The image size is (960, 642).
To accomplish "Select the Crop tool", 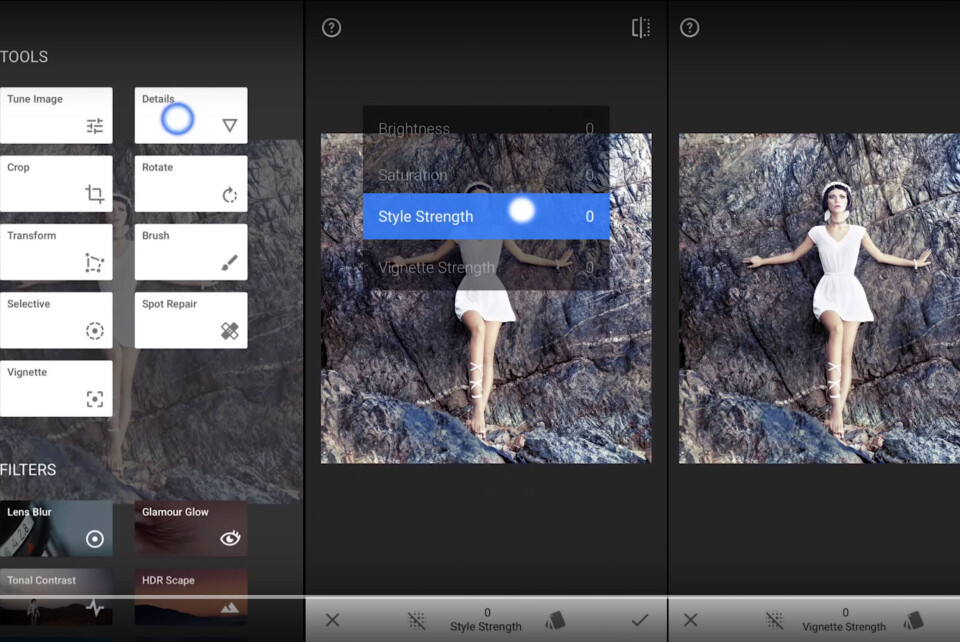I will [56, 183].
